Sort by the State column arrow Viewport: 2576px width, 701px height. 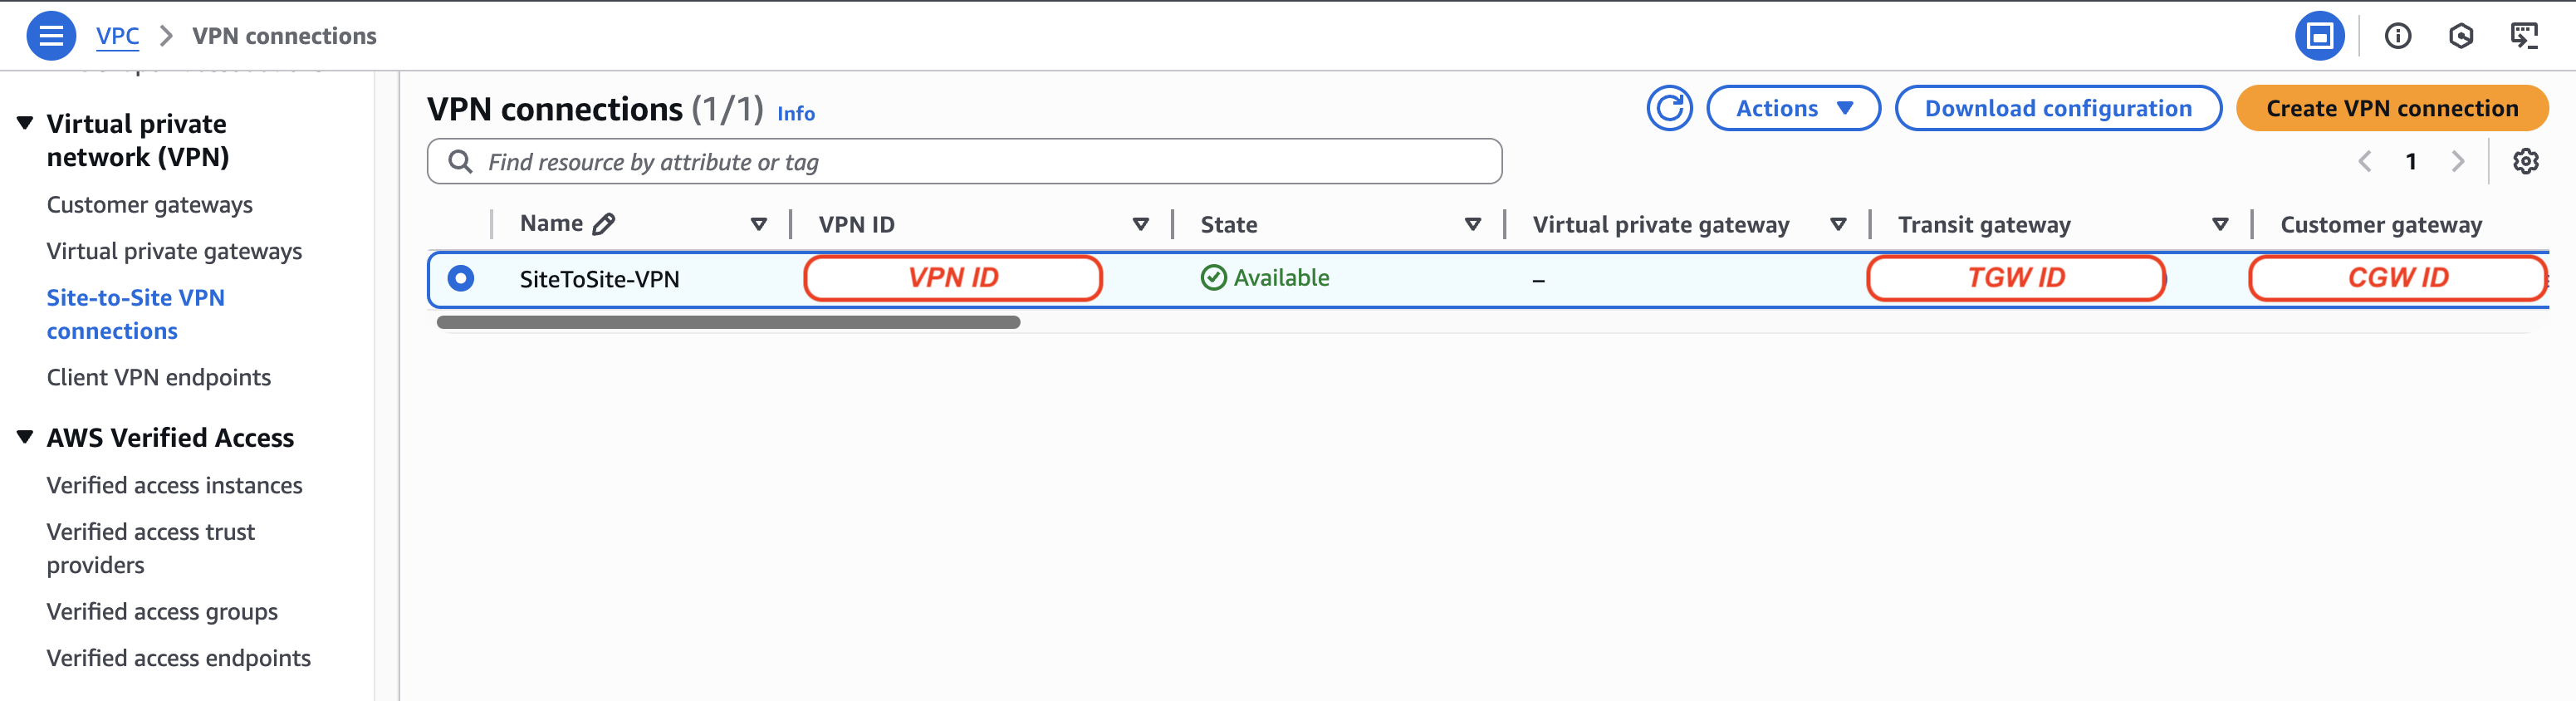coord(1472,224)
